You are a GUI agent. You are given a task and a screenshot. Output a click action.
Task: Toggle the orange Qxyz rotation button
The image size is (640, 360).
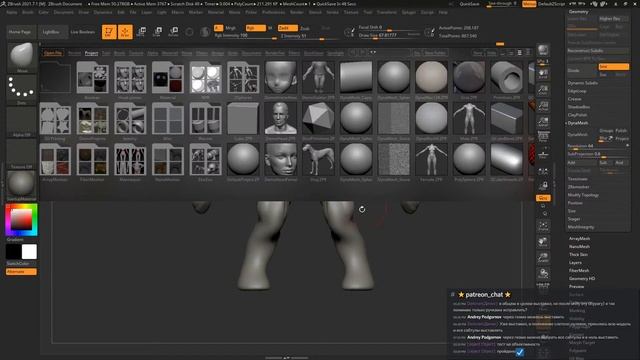point(543,198)
